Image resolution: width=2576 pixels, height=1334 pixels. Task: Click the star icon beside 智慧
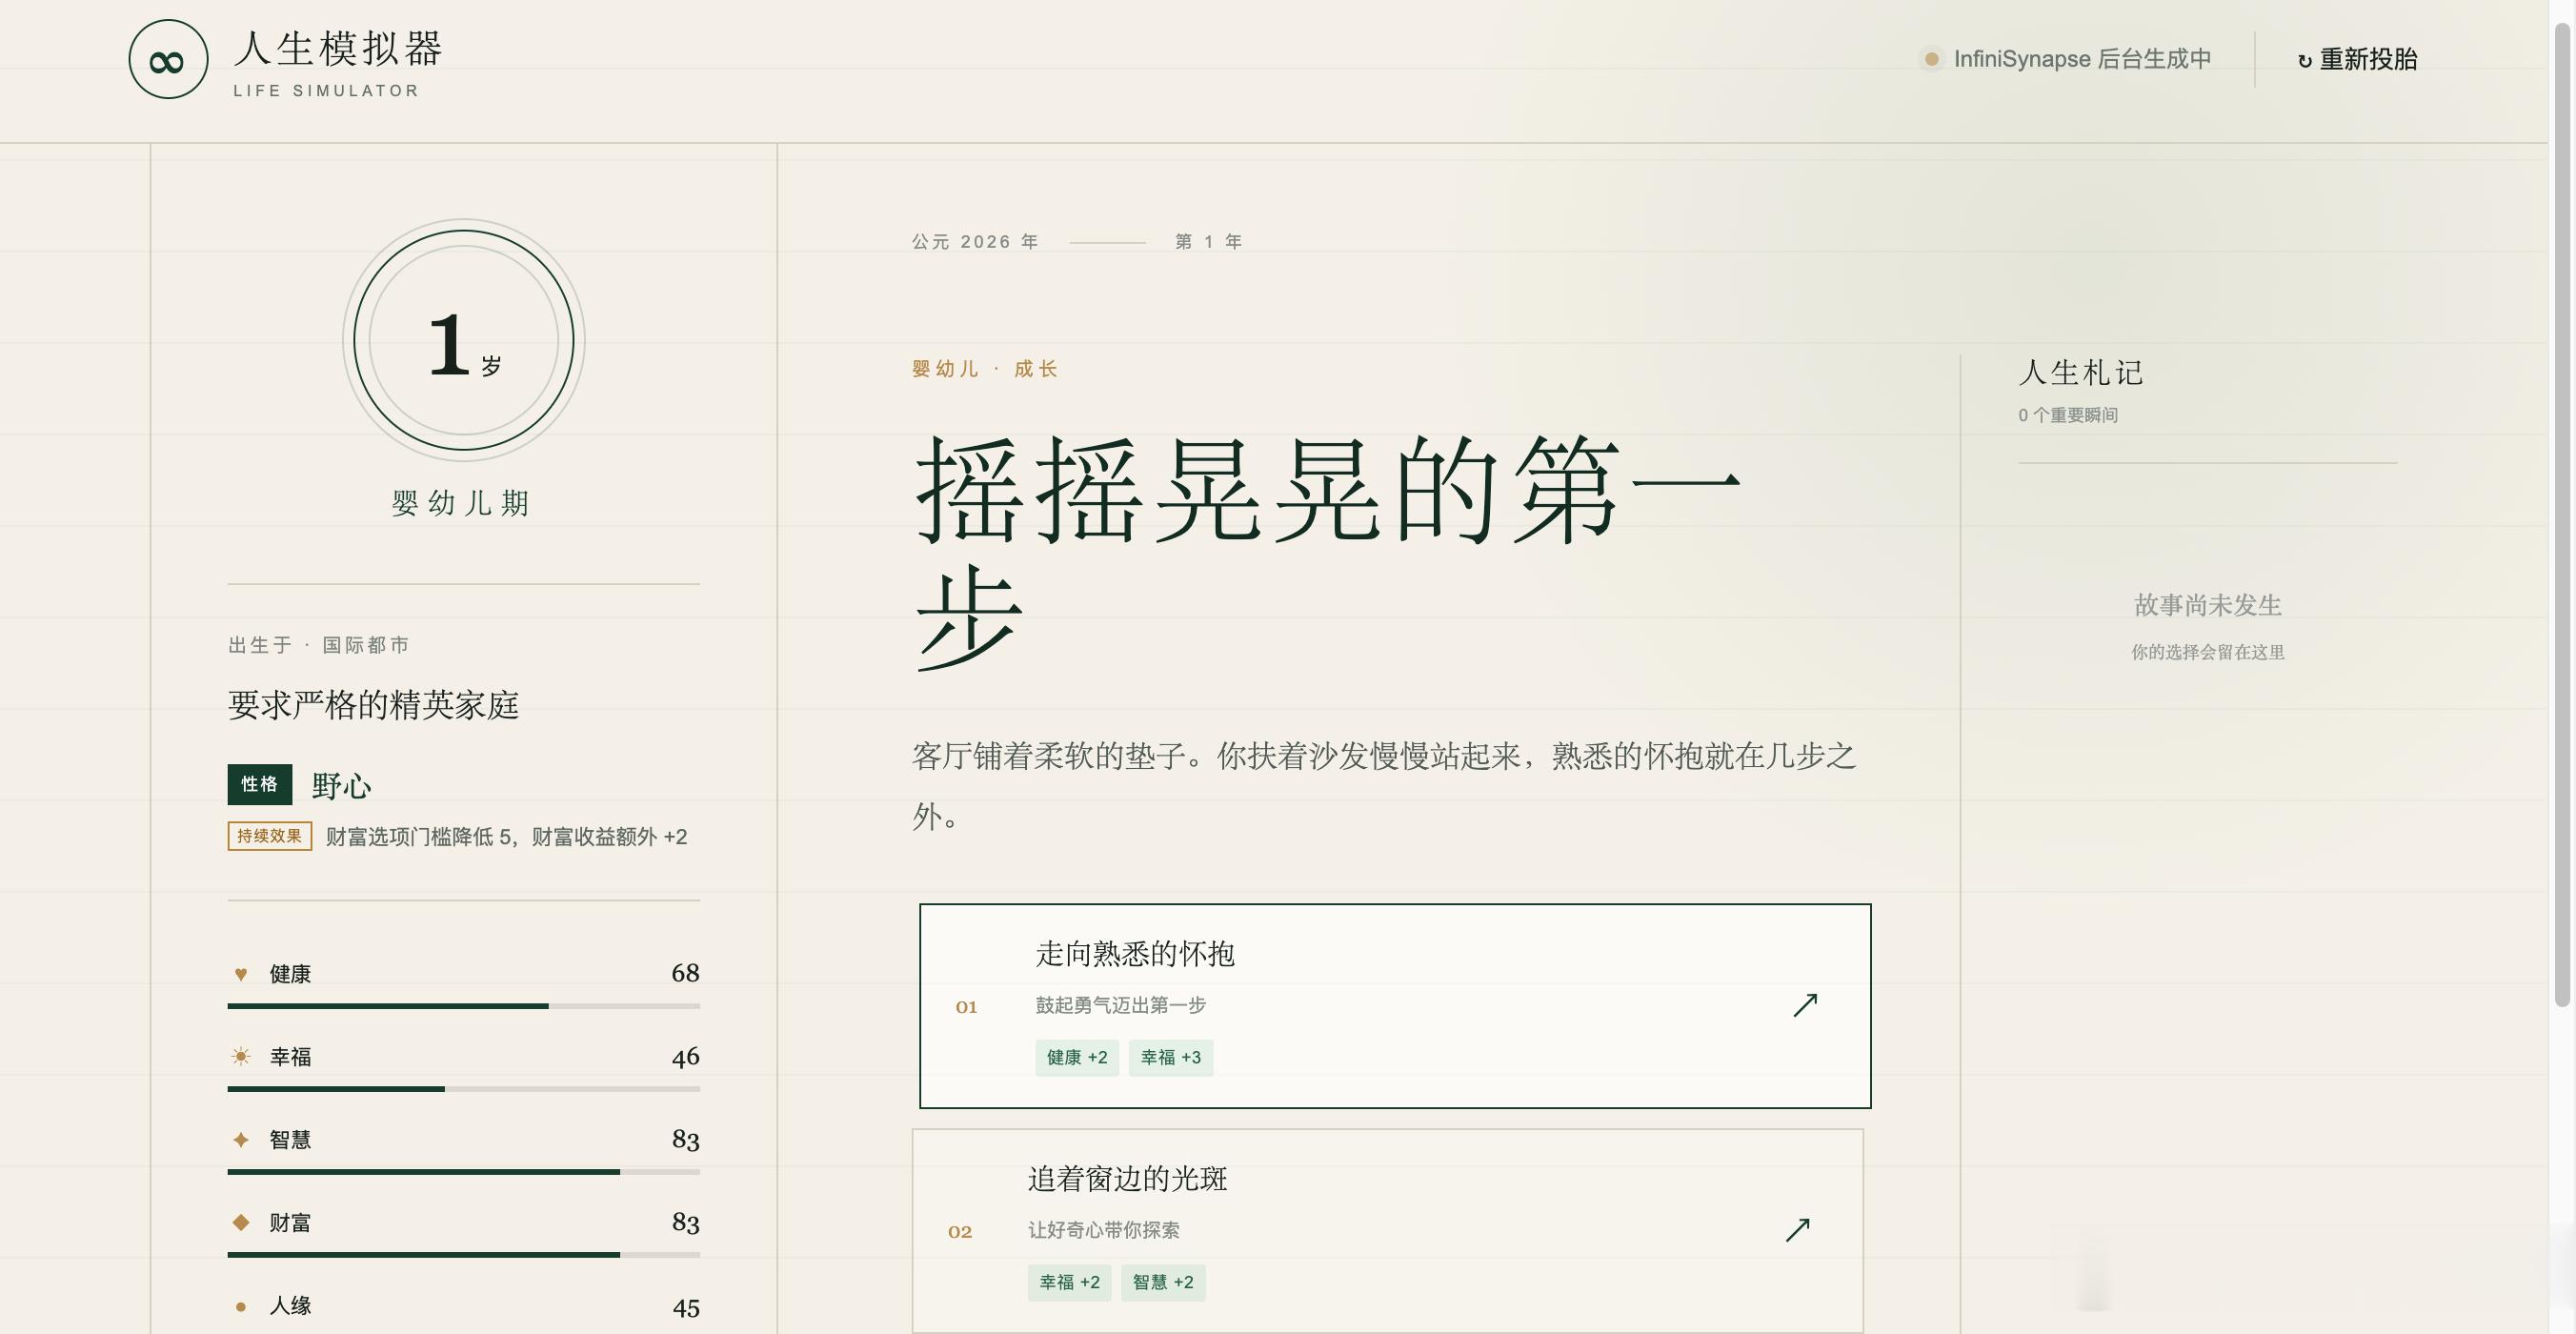pyautogui.click(x=240, y=1139)
